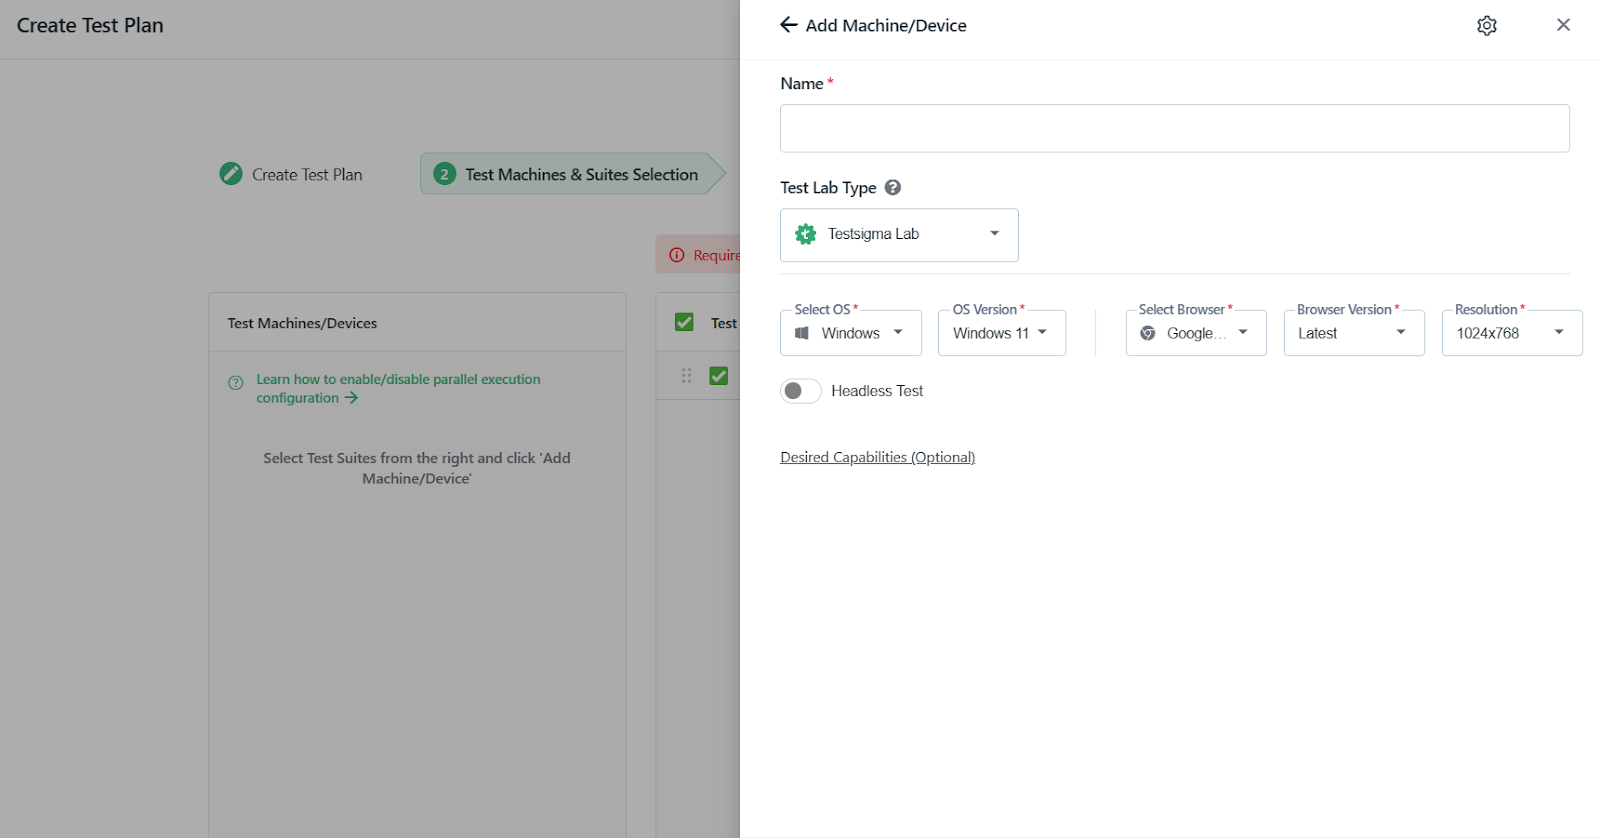
Task: Click the help circle icon beside Learn how
Action: tap(236, 382)
